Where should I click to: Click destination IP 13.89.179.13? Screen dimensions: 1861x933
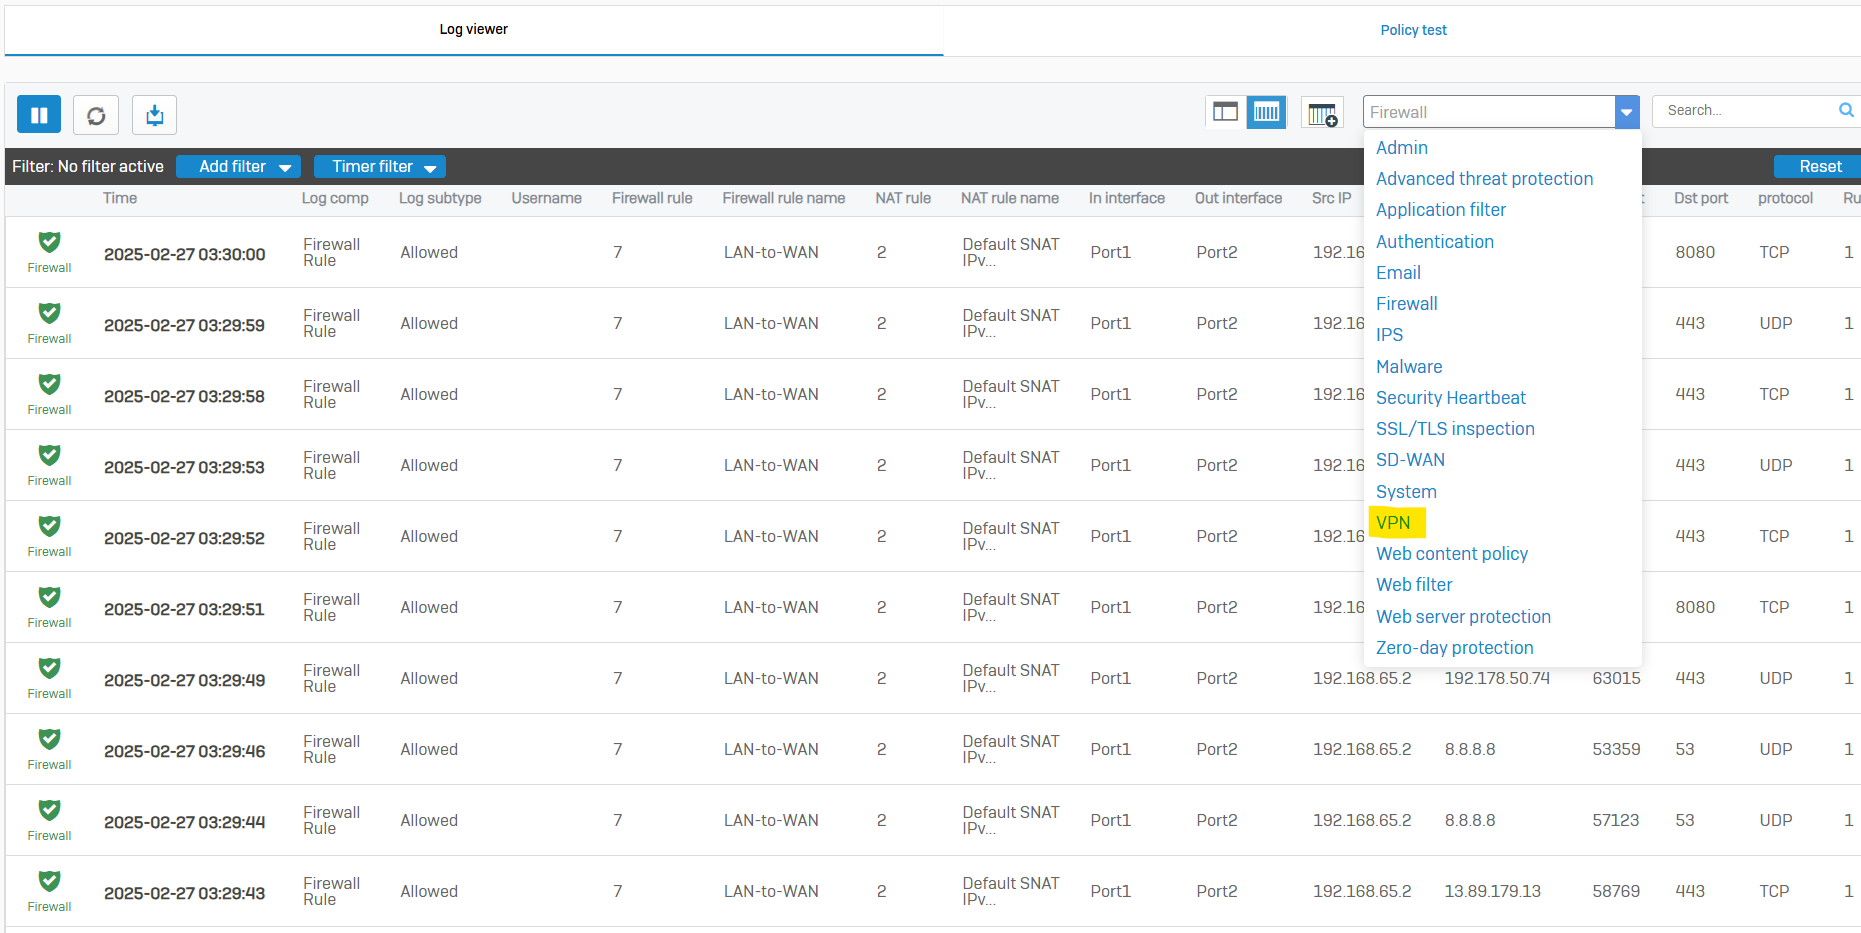coord(1492,891)
